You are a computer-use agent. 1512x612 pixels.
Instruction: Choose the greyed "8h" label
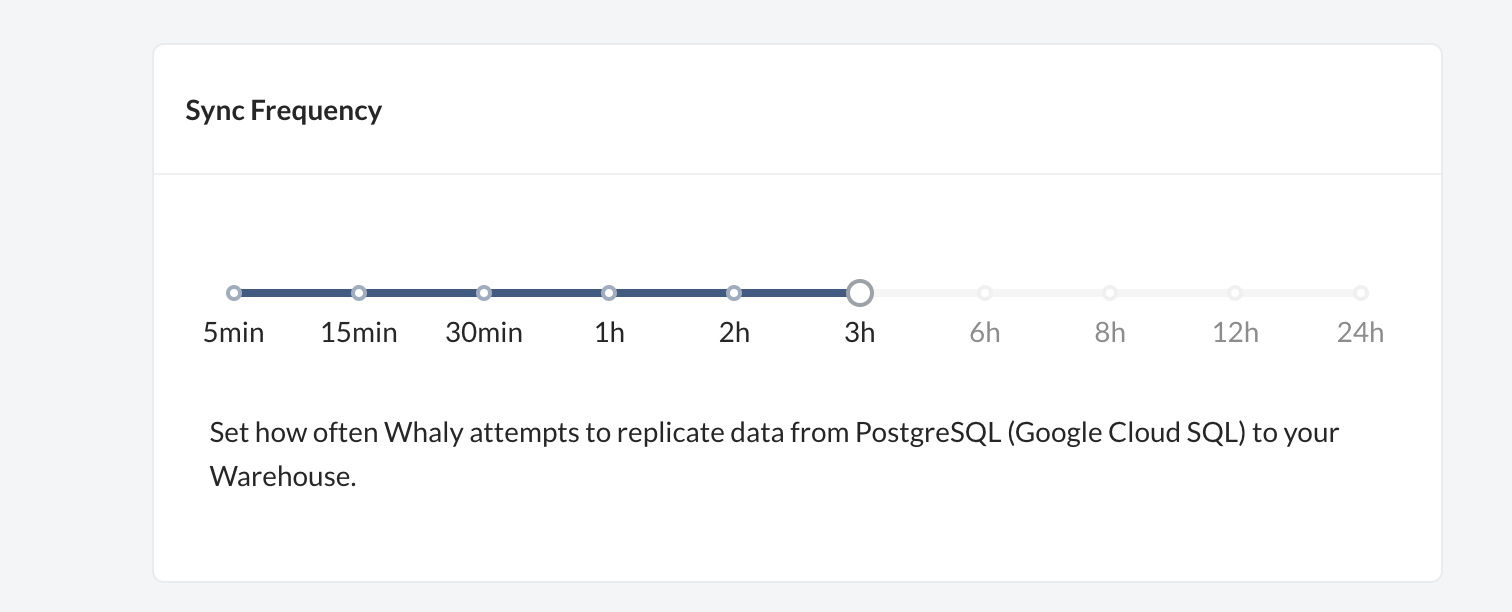(1110, 333)
